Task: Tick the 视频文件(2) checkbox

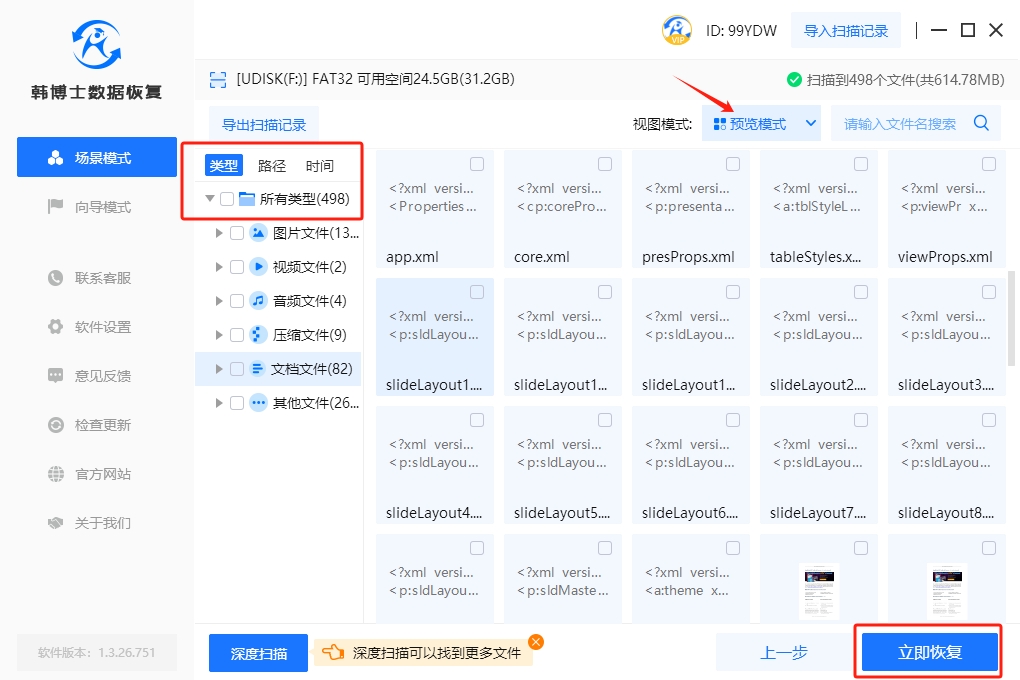Action: tap(237, 267)
